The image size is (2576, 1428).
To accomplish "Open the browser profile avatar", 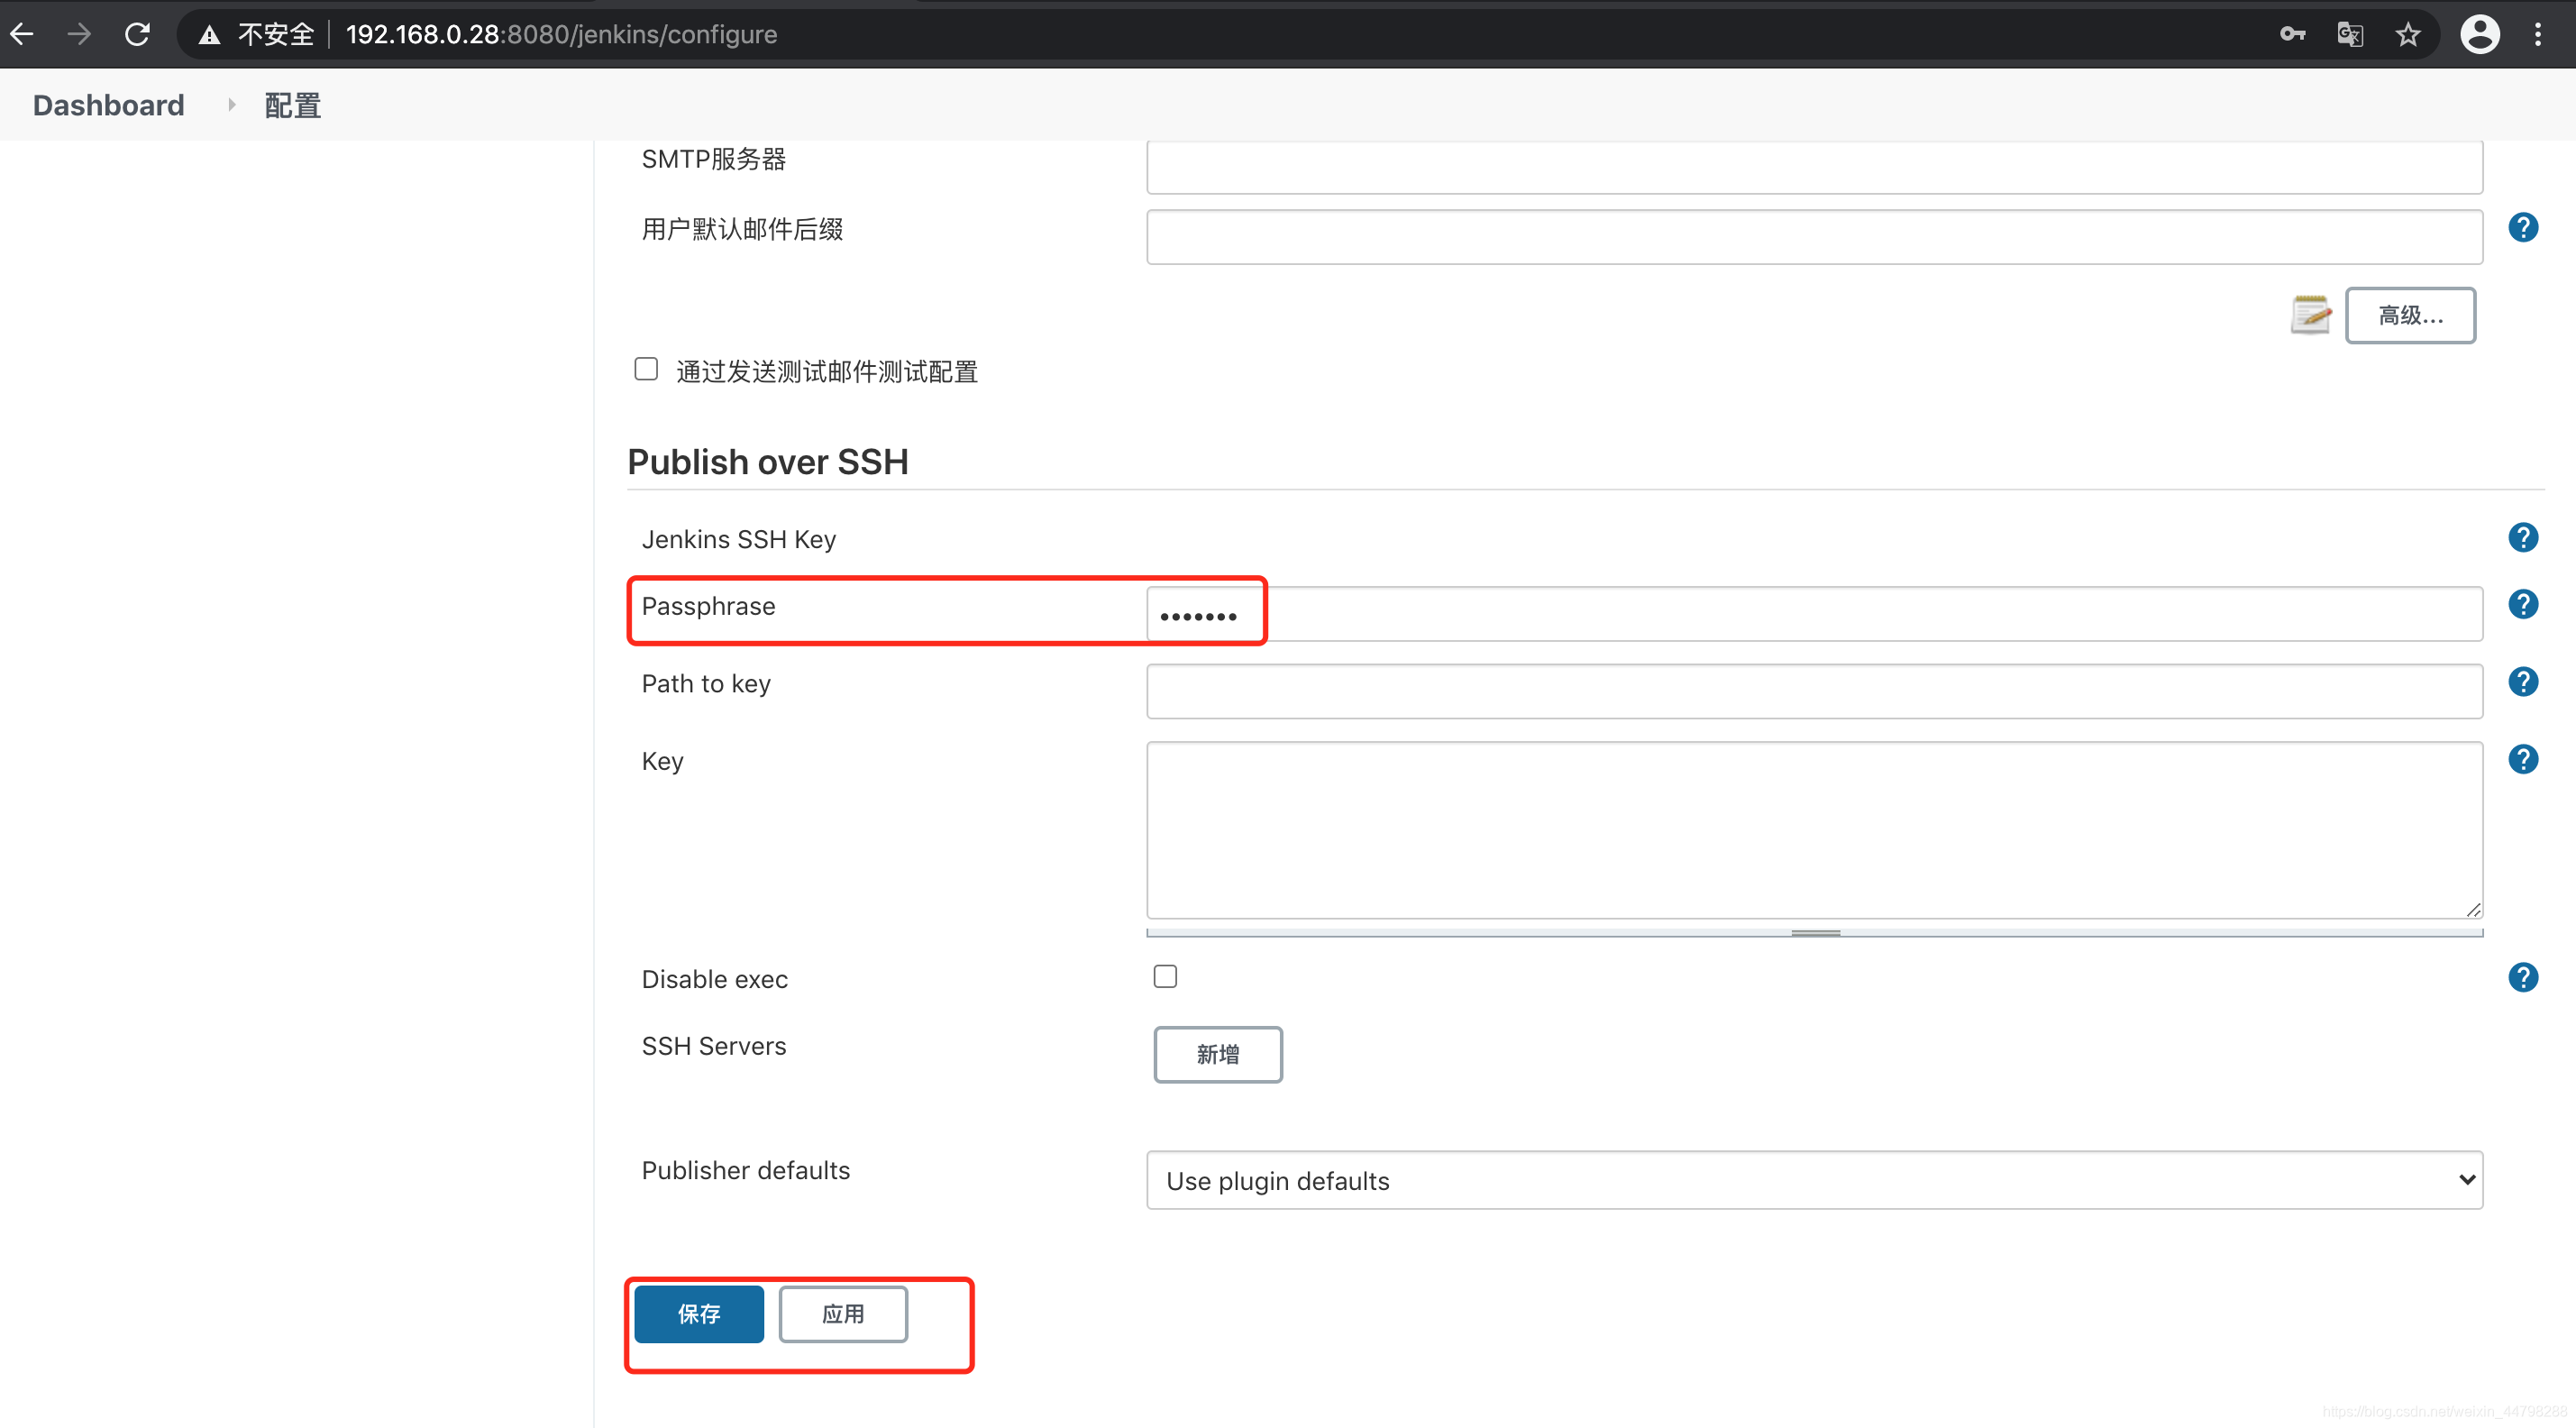I will [2480, 35].
